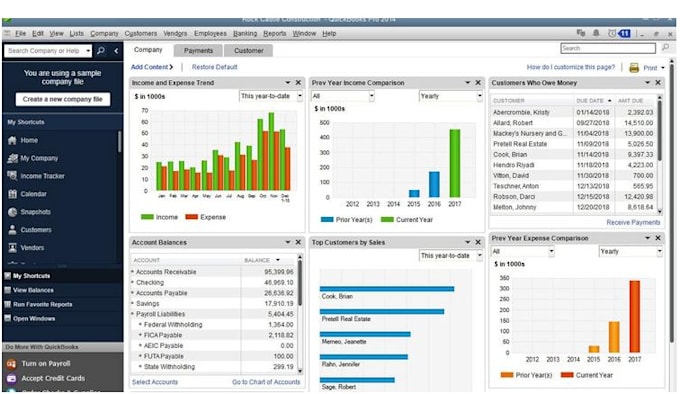Screen dimensions: 680x394
Task: Open the Account Balances panel options arrow
Action: pos(288,242)
